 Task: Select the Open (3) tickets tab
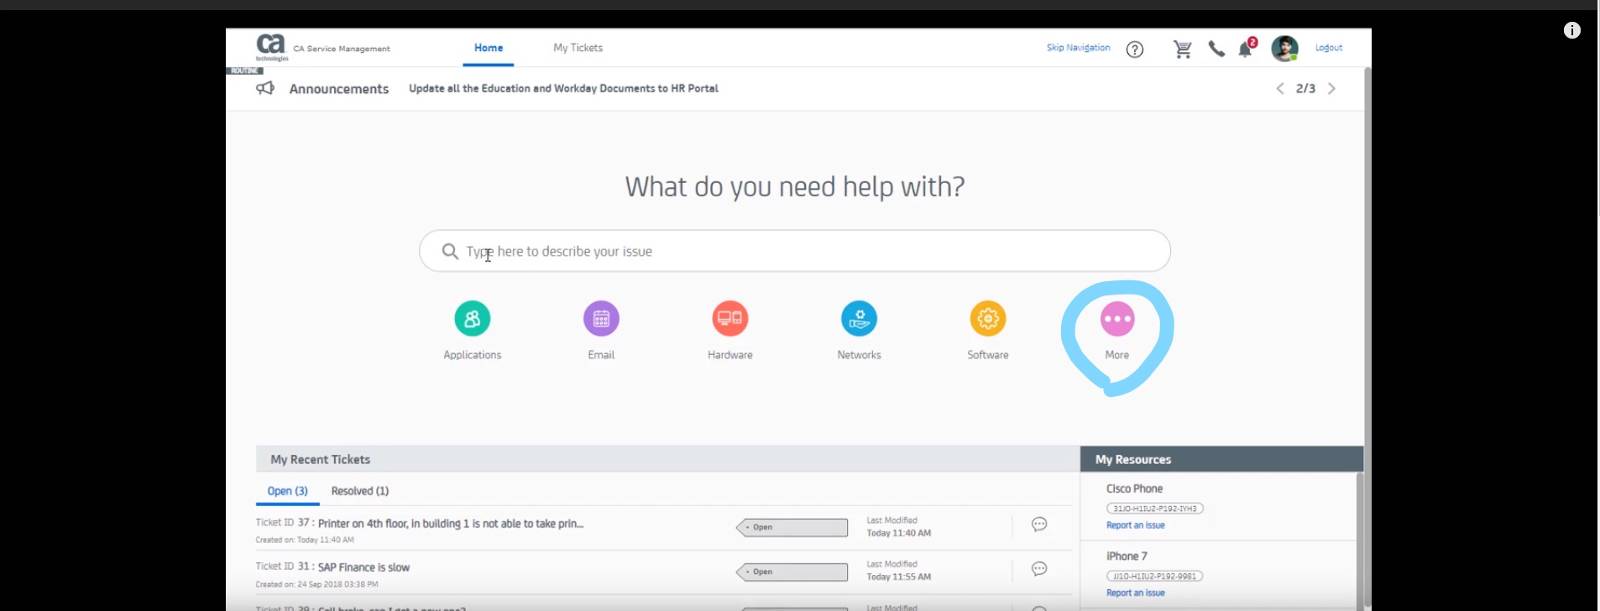coord(287,491)
